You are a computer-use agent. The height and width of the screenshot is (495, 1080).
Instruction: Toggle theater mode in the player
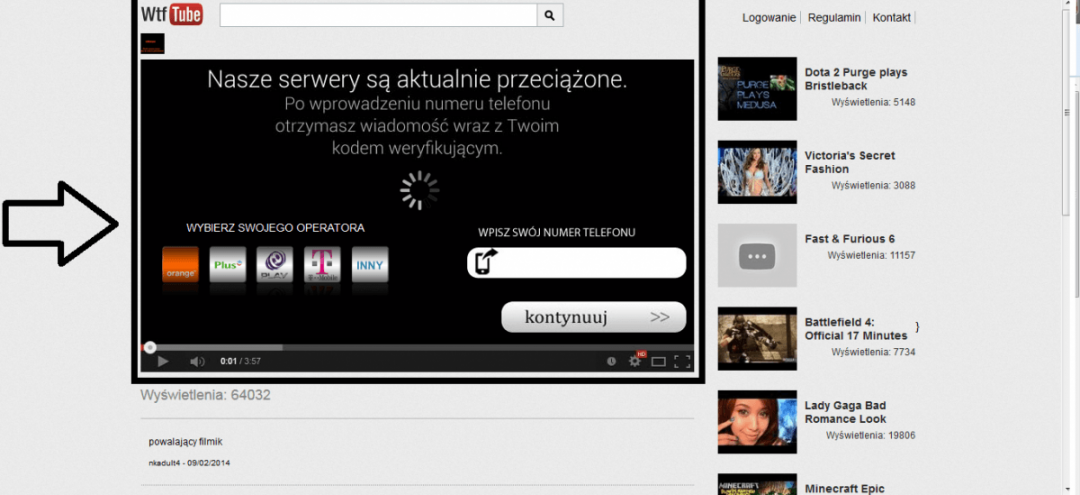658,361
